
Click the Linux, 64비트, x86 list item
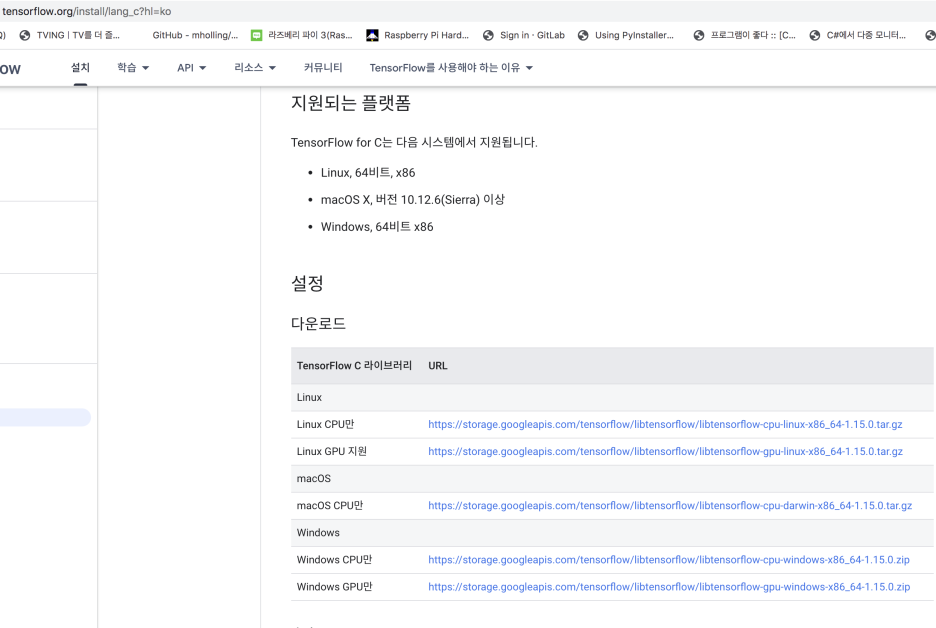click(x=368, y=173)
